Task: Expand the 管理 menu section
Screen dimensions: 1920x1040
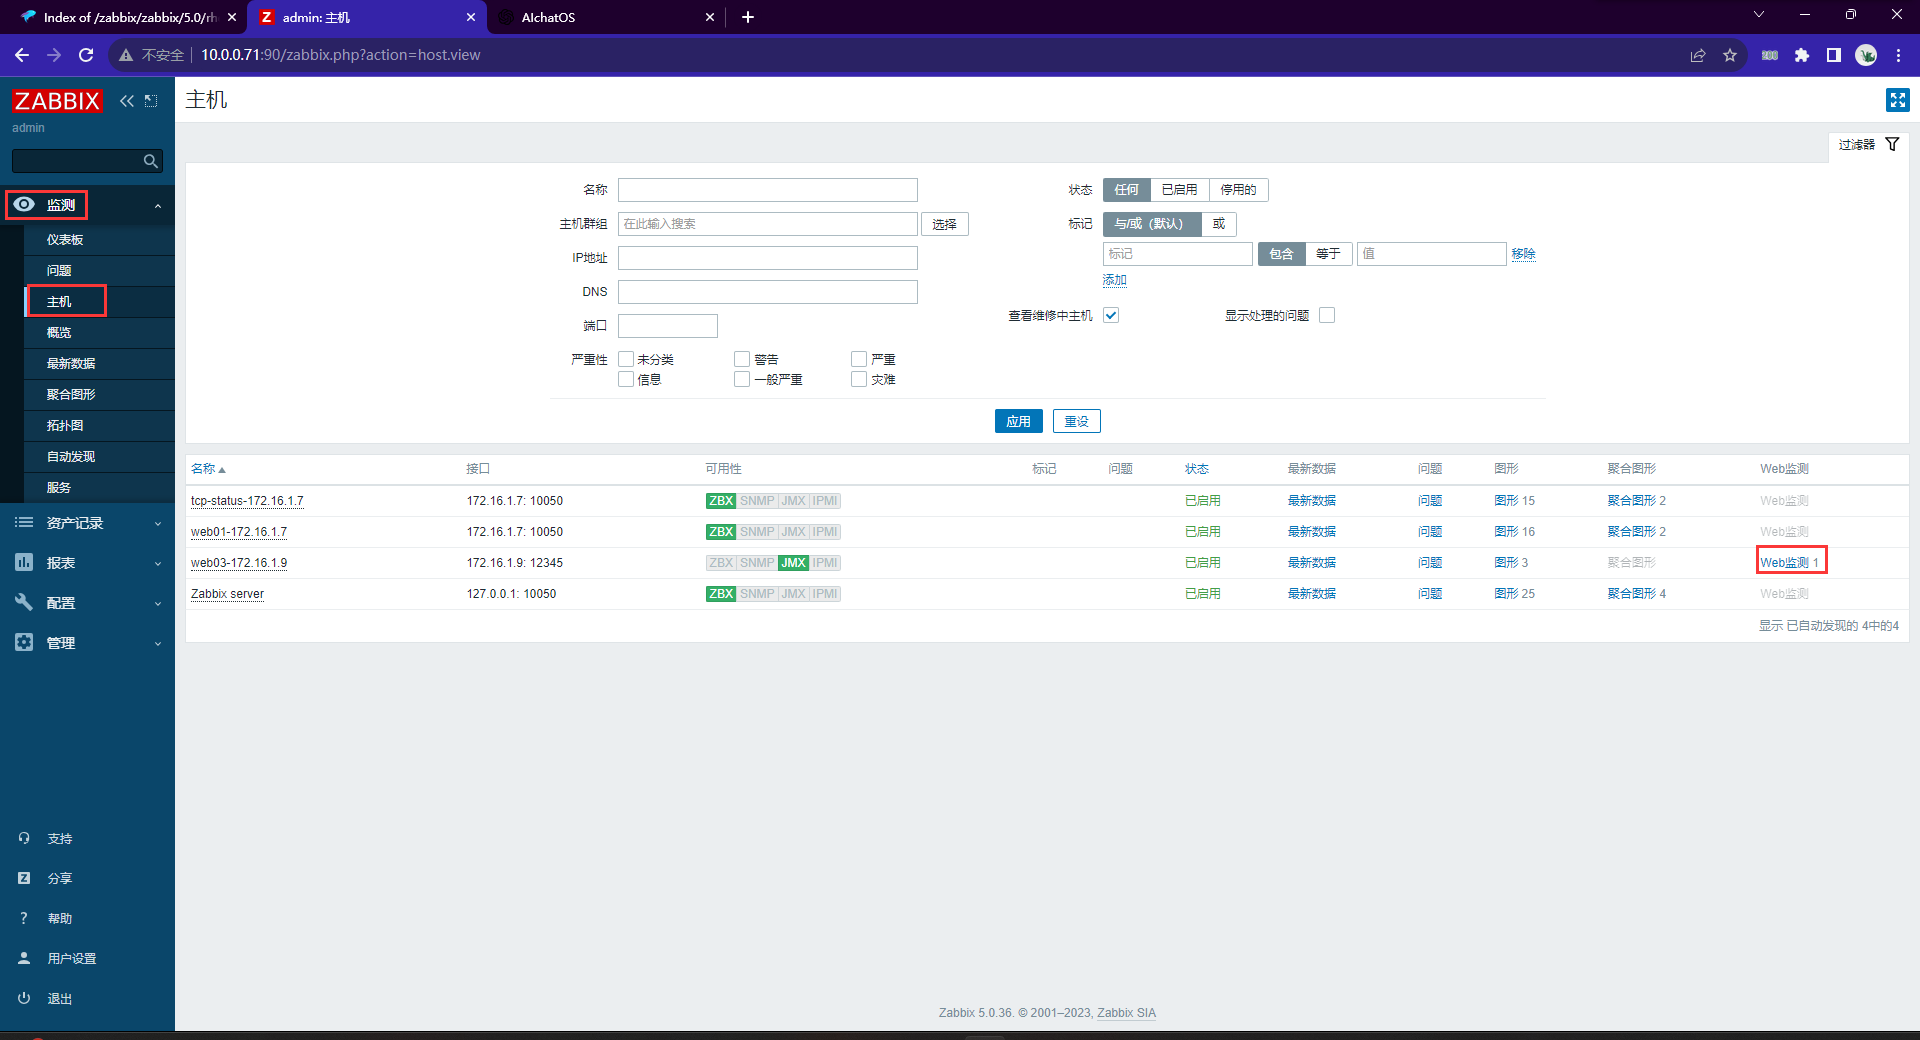Action: click(x=157, y=644)
